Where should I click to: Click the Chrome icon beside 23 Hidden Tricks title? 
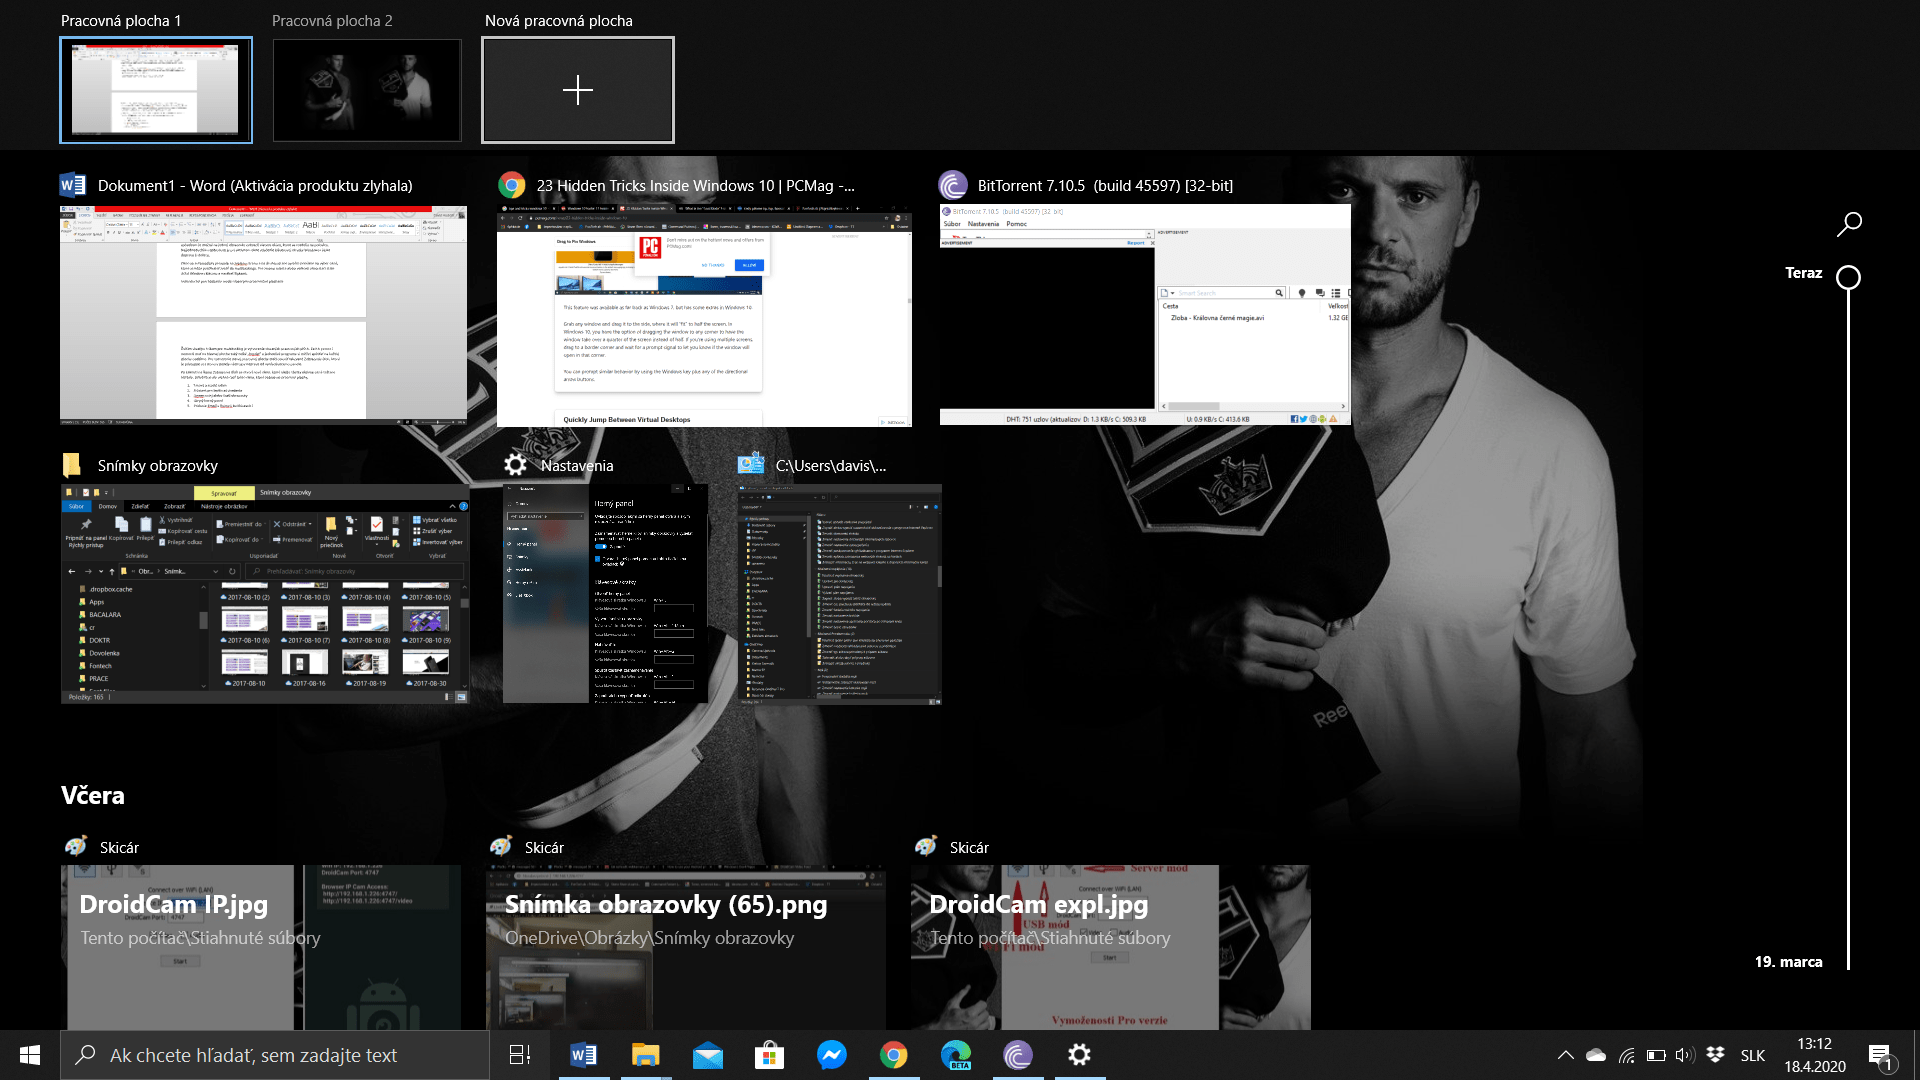(x=512, y=185)
